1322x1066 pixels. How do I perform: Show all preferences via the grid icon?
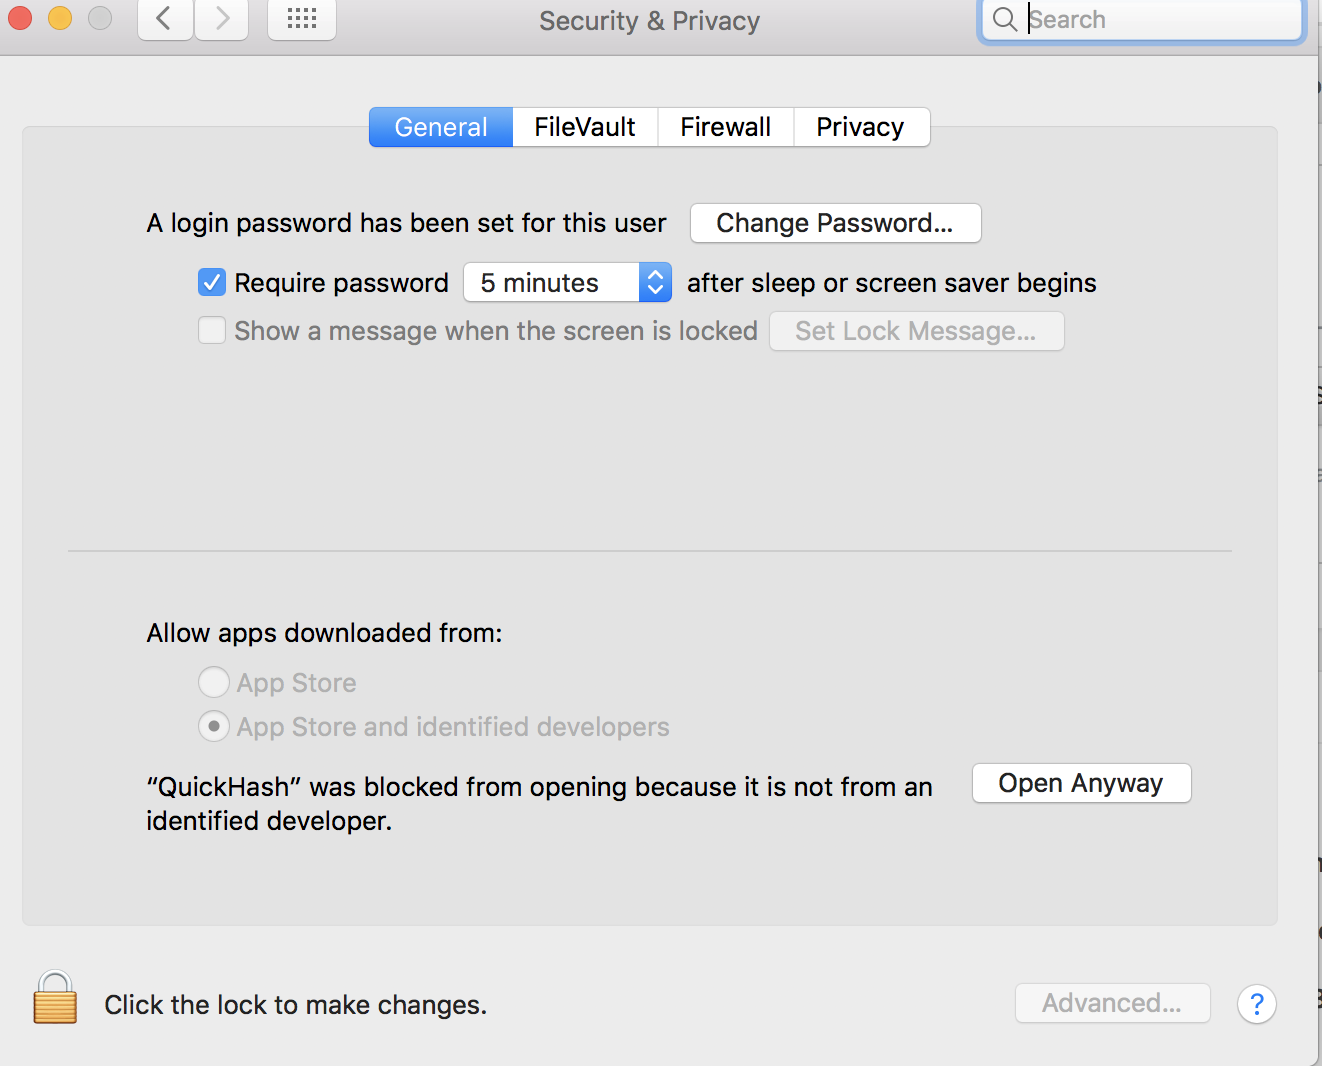coord(301,18)
